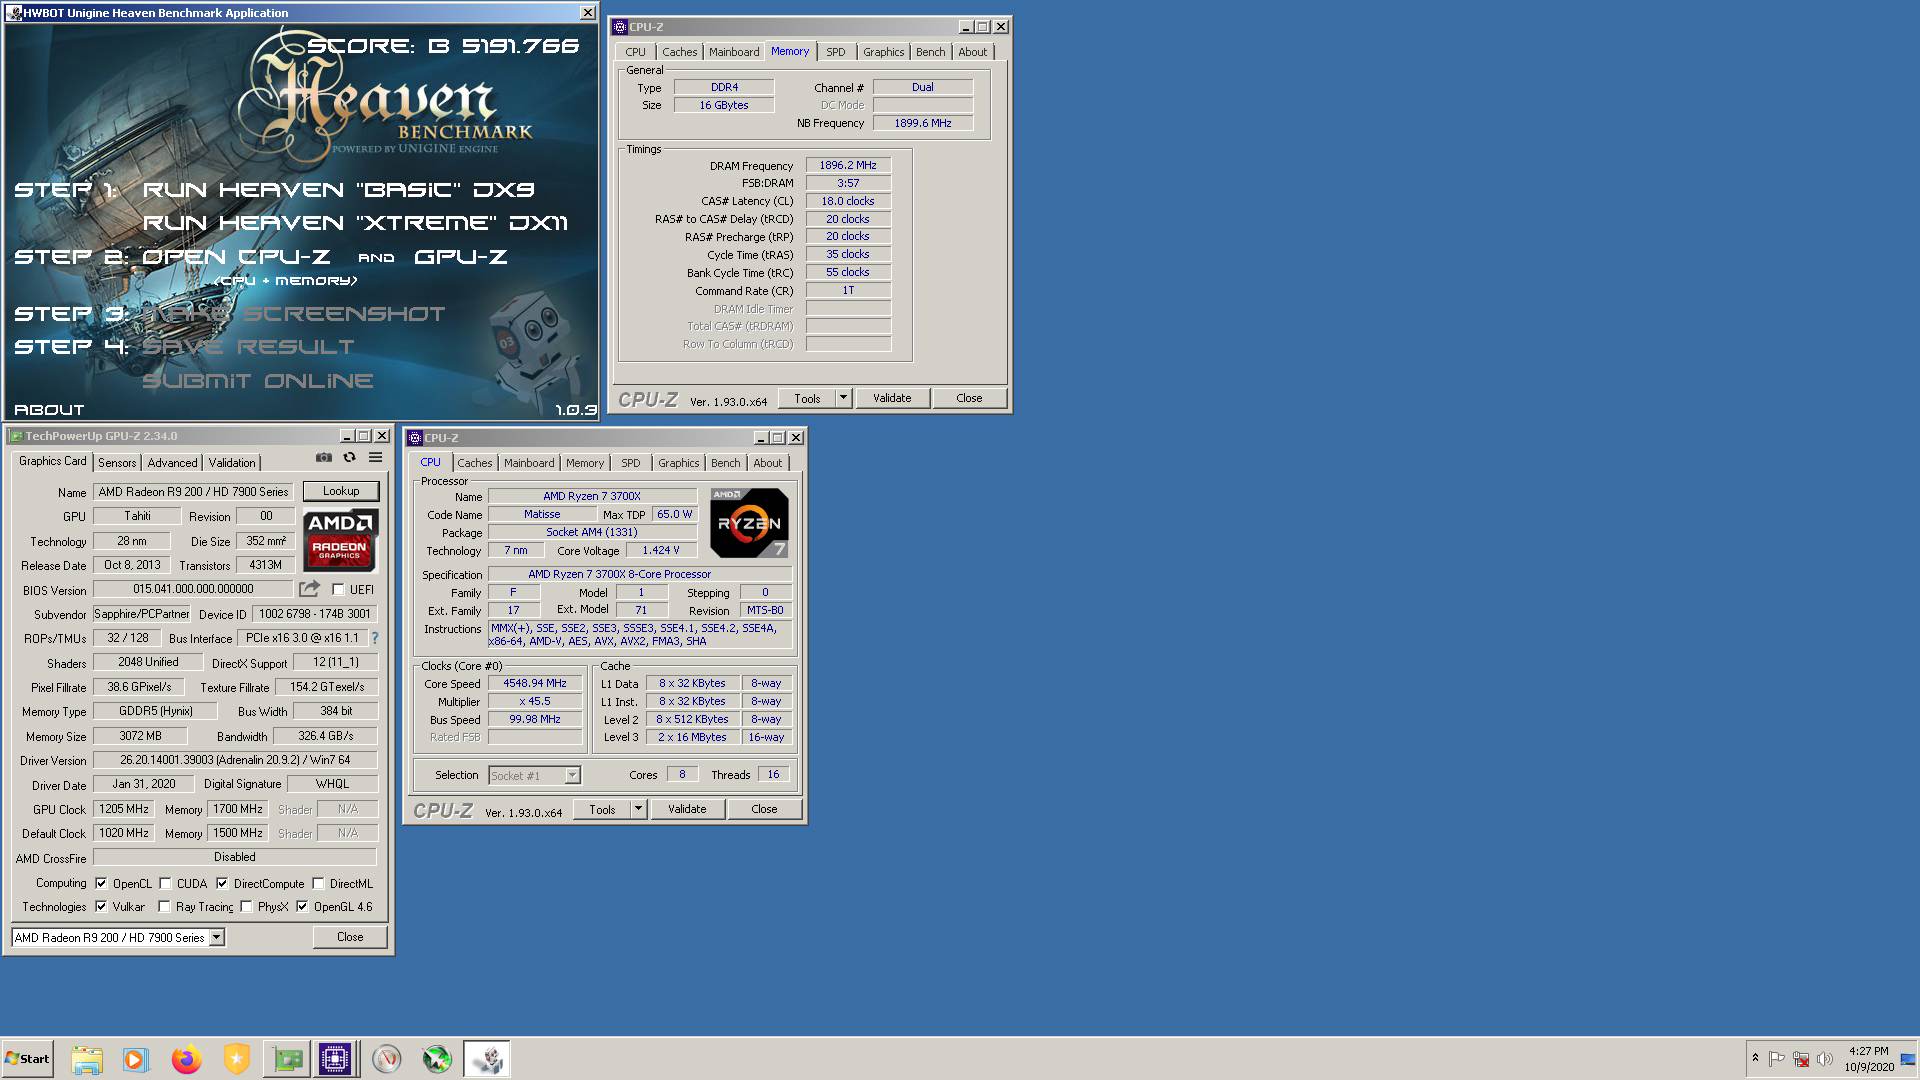Click About in Heaven benchmark app

(x=49, y=410)
